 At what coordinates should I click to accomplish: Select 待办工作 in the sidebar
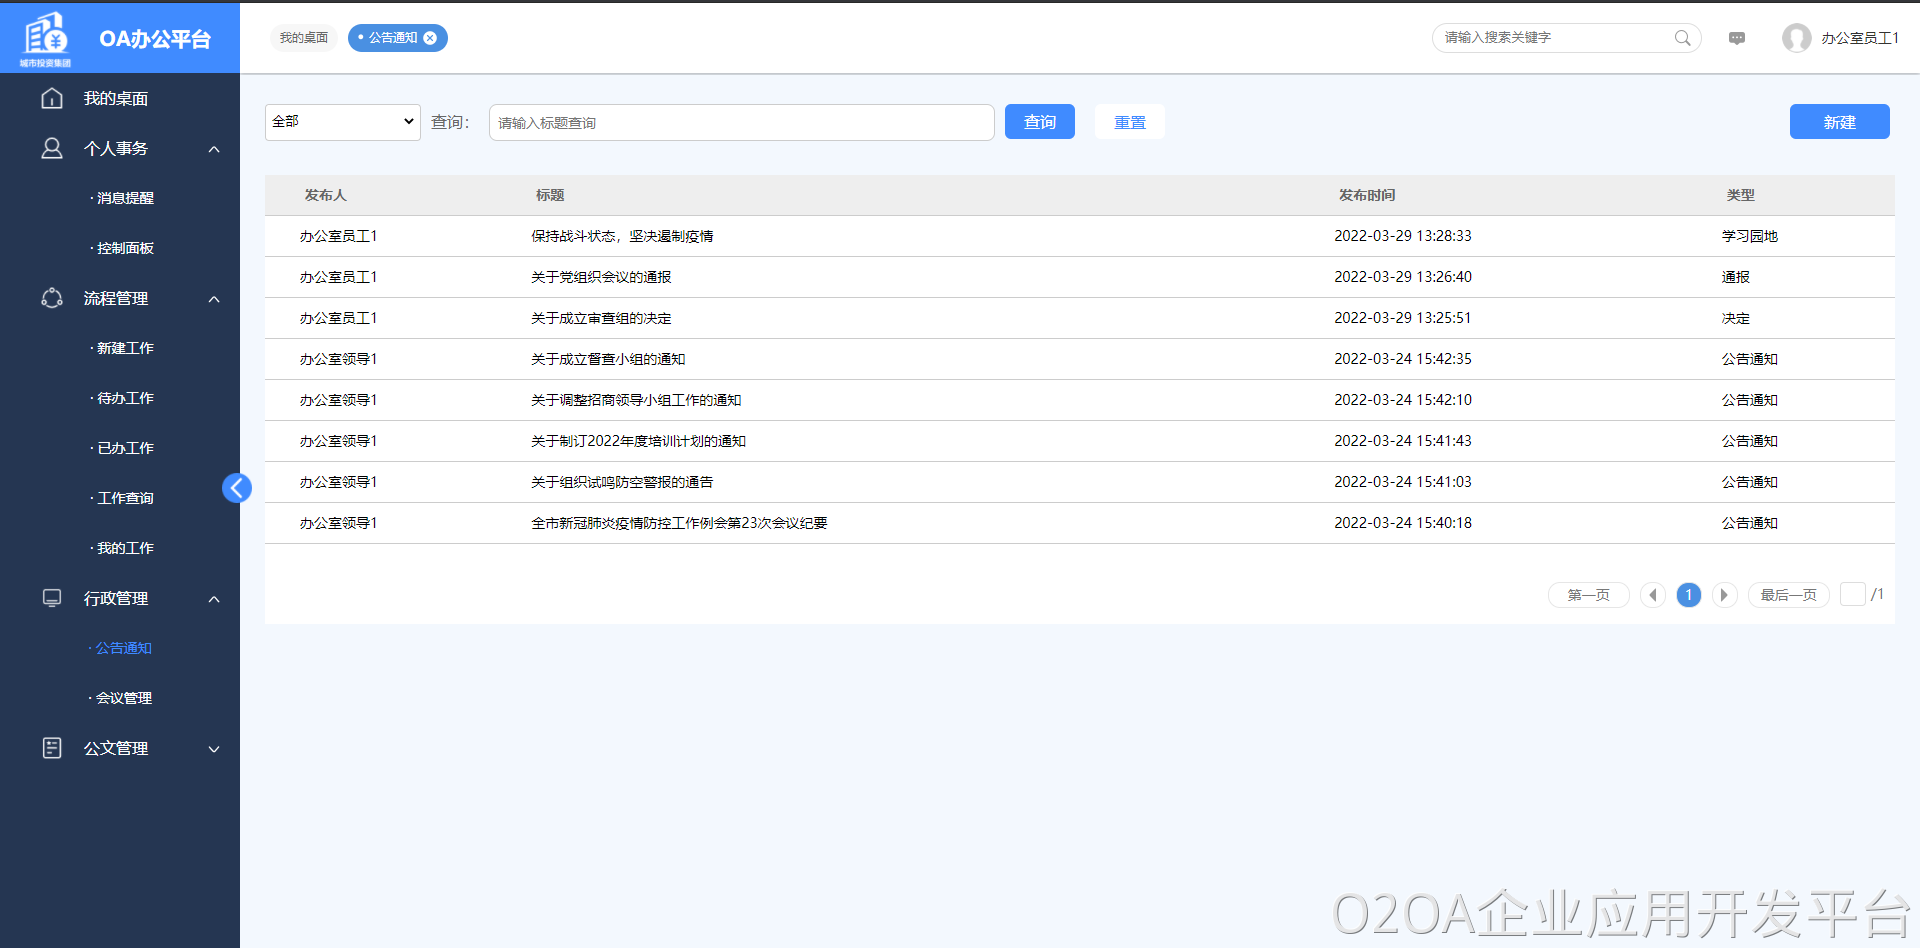click(x=125, y=398)
